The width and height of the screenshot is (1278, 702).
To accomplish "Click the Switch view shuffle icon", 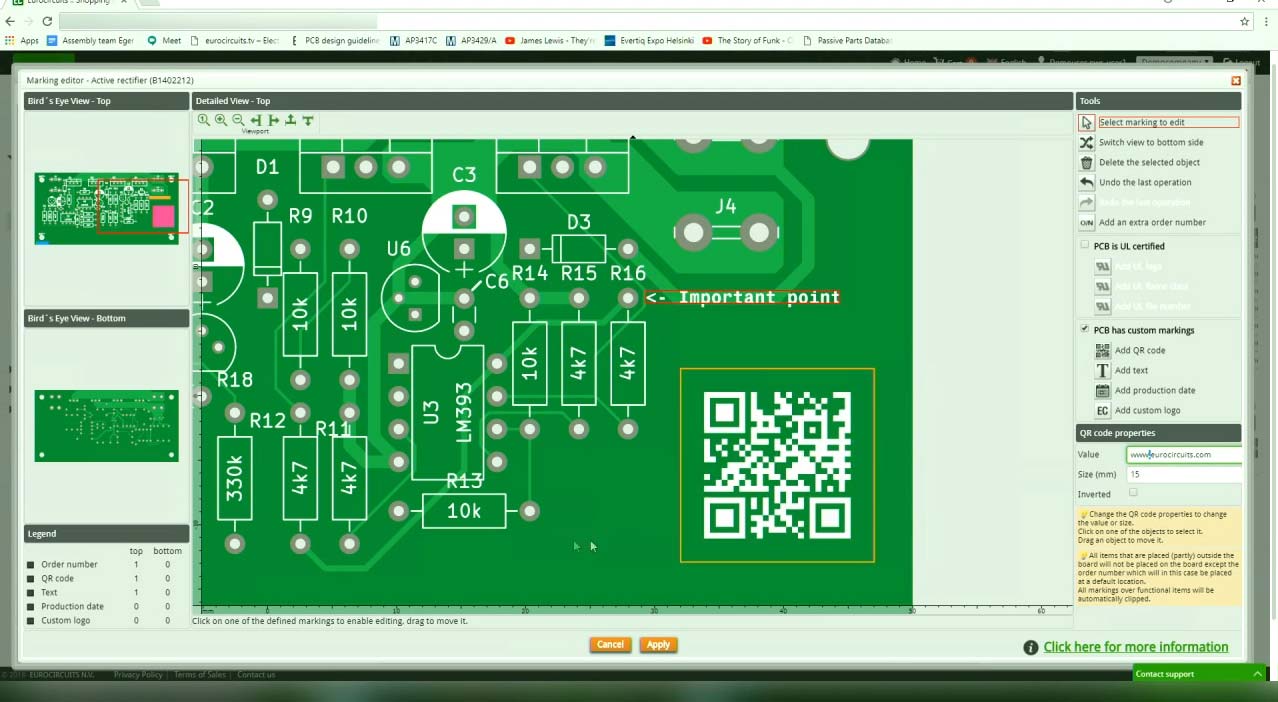I will point(1087,142).
